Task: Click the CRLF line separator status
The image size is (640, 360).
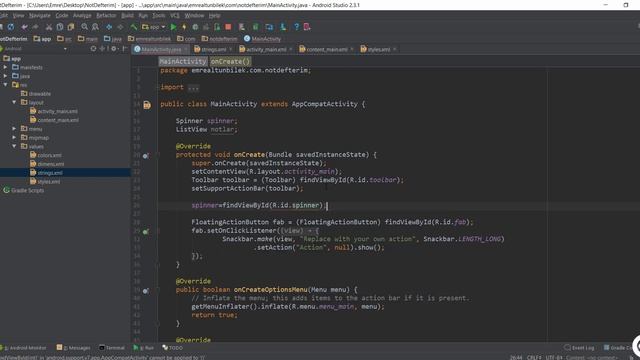Action: pyautogui.click(x=534, y=358)
